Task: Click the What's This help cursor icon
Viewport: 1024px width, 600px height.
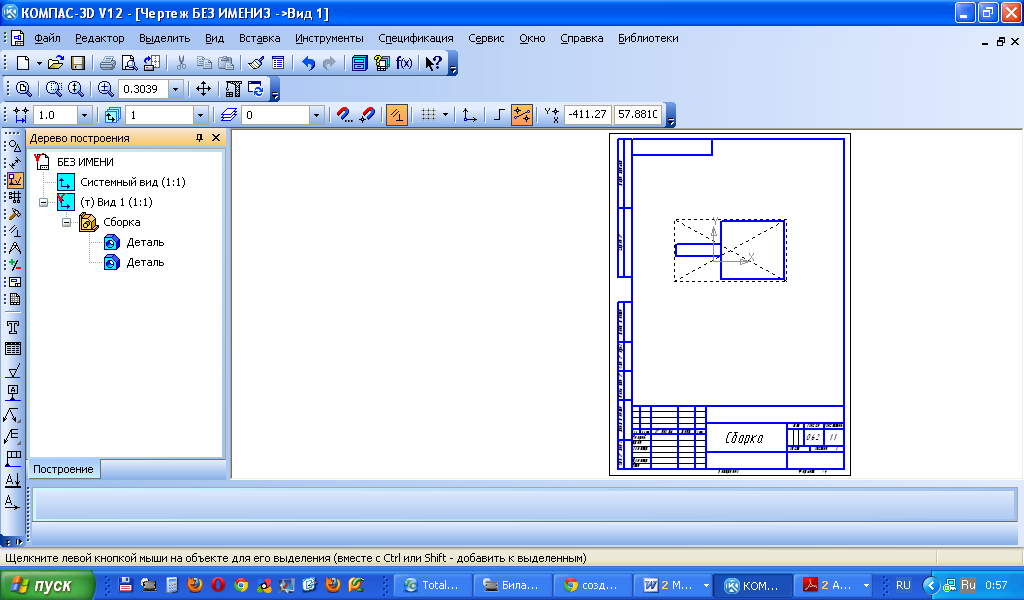Action: click(434, 63)
